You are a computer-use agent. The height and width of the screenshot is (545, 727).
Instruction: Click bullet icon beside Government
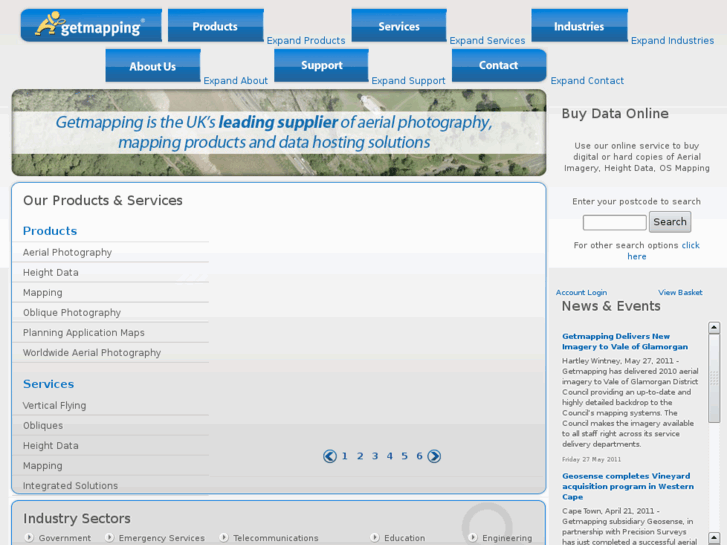(29, 537)
